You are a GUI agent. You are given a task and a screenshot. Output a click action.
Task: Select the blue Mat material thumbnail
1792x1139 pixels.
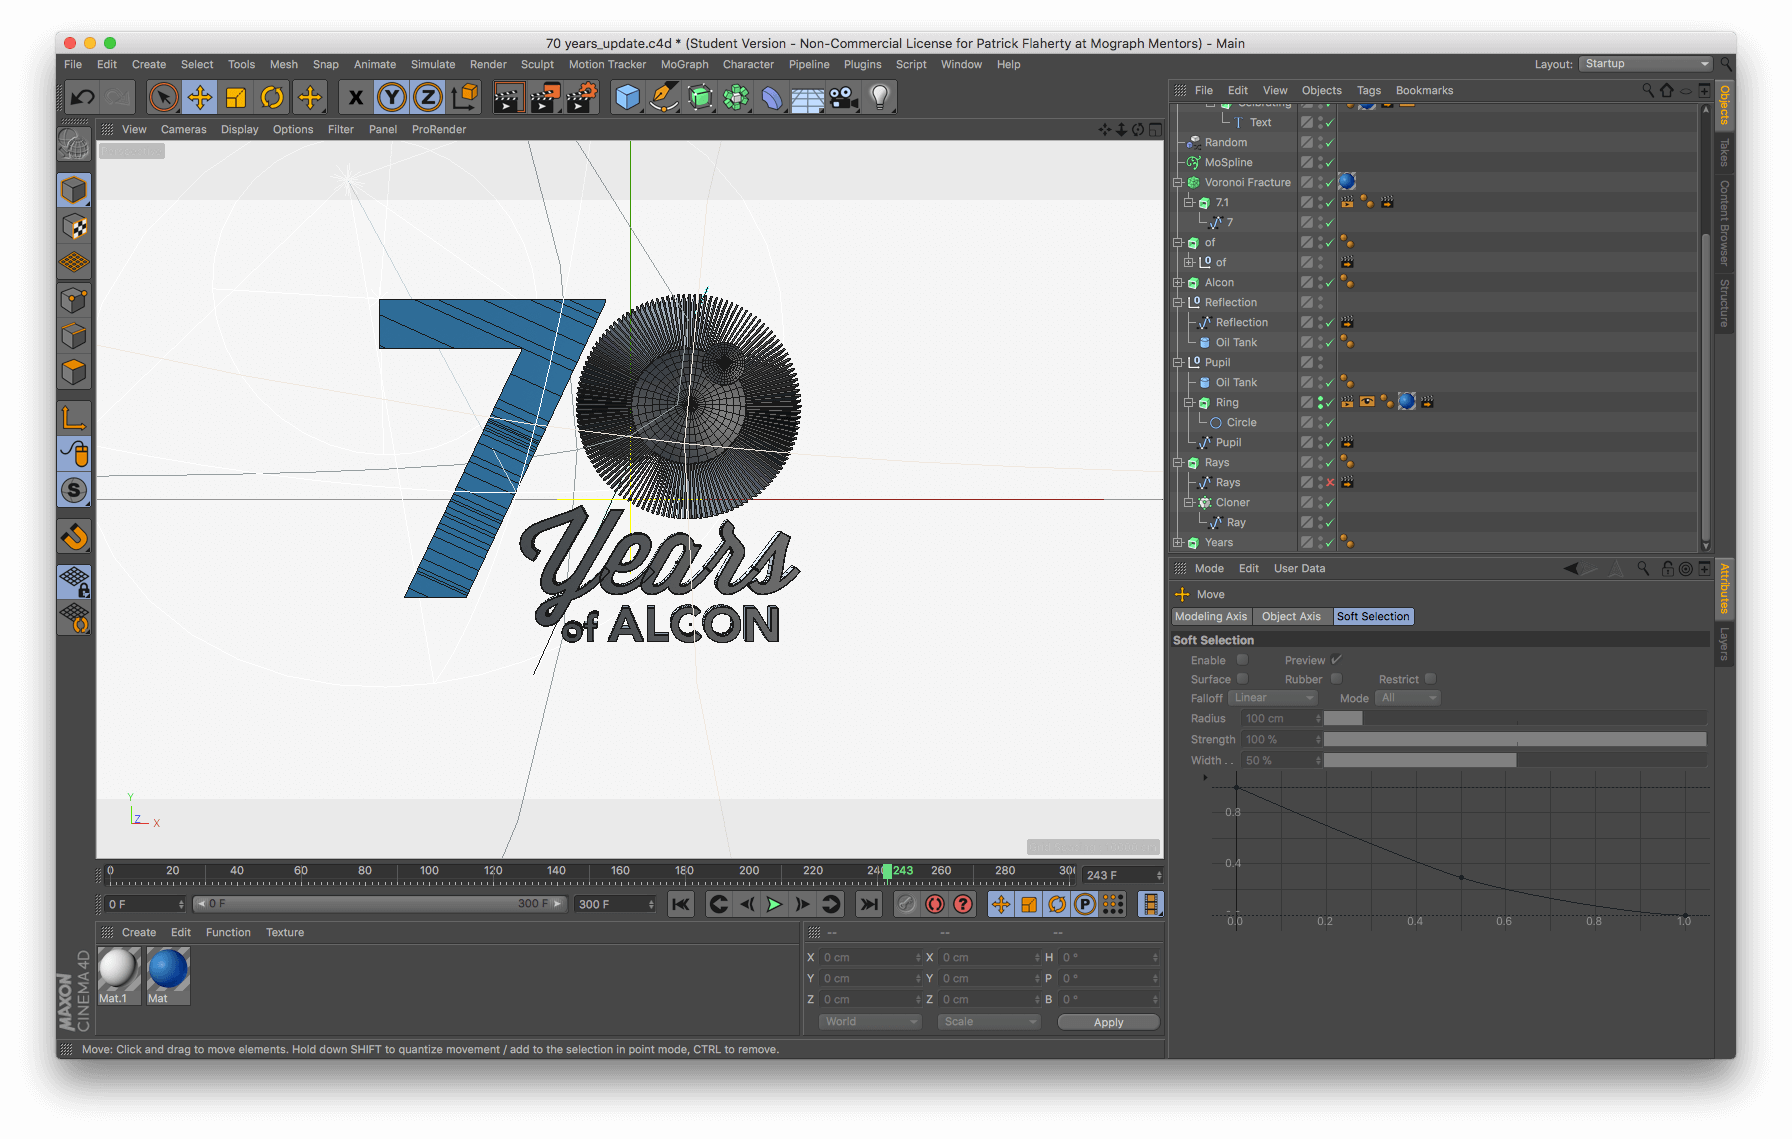click(x=167, y=970)
